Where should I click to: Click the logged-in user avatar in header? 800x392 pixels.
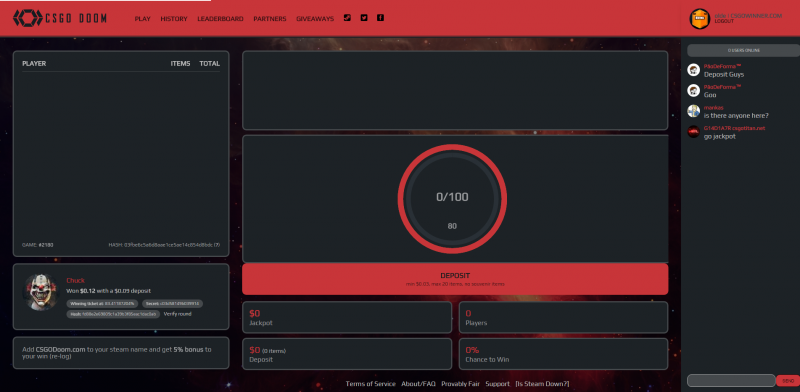coord(699,19)
